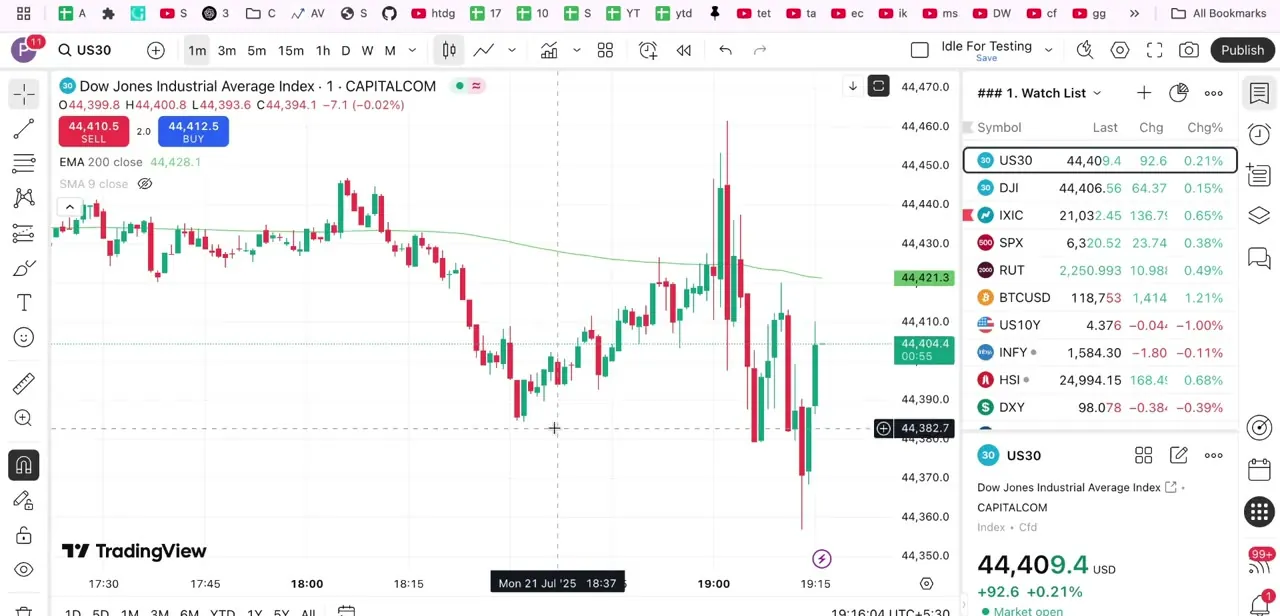Activate the zoom in tool
Viewport: 1280px width, 616px height.
click(24, 418)
